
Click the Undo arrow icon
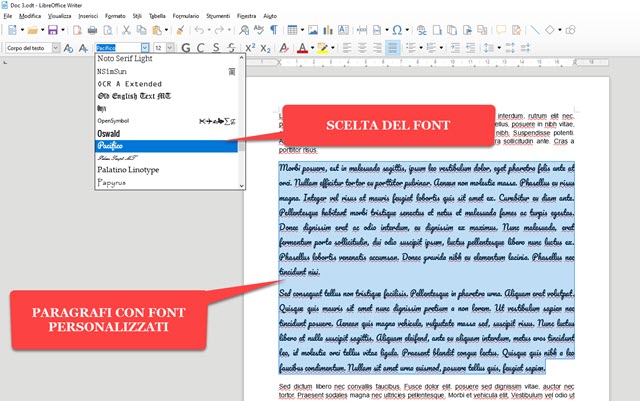pos(199,30)
